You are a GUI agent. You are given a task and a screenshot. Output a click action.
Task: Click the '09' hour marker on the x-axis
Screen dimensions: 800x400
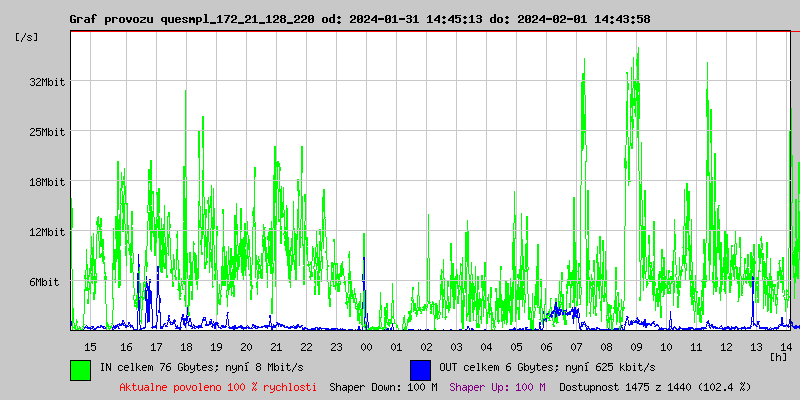(636, 346)
